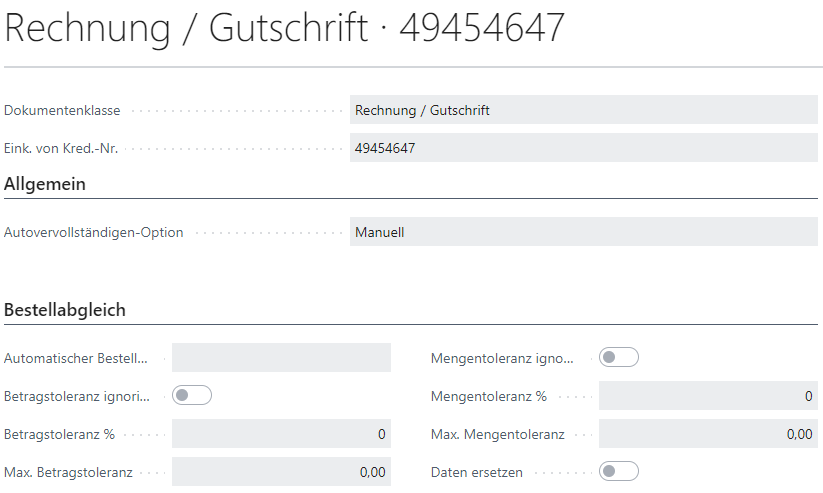This screenshot has height=493, width=823.
Task: Click the Max. Betragstoleranz input field
Action: click(x=281, y=472)
